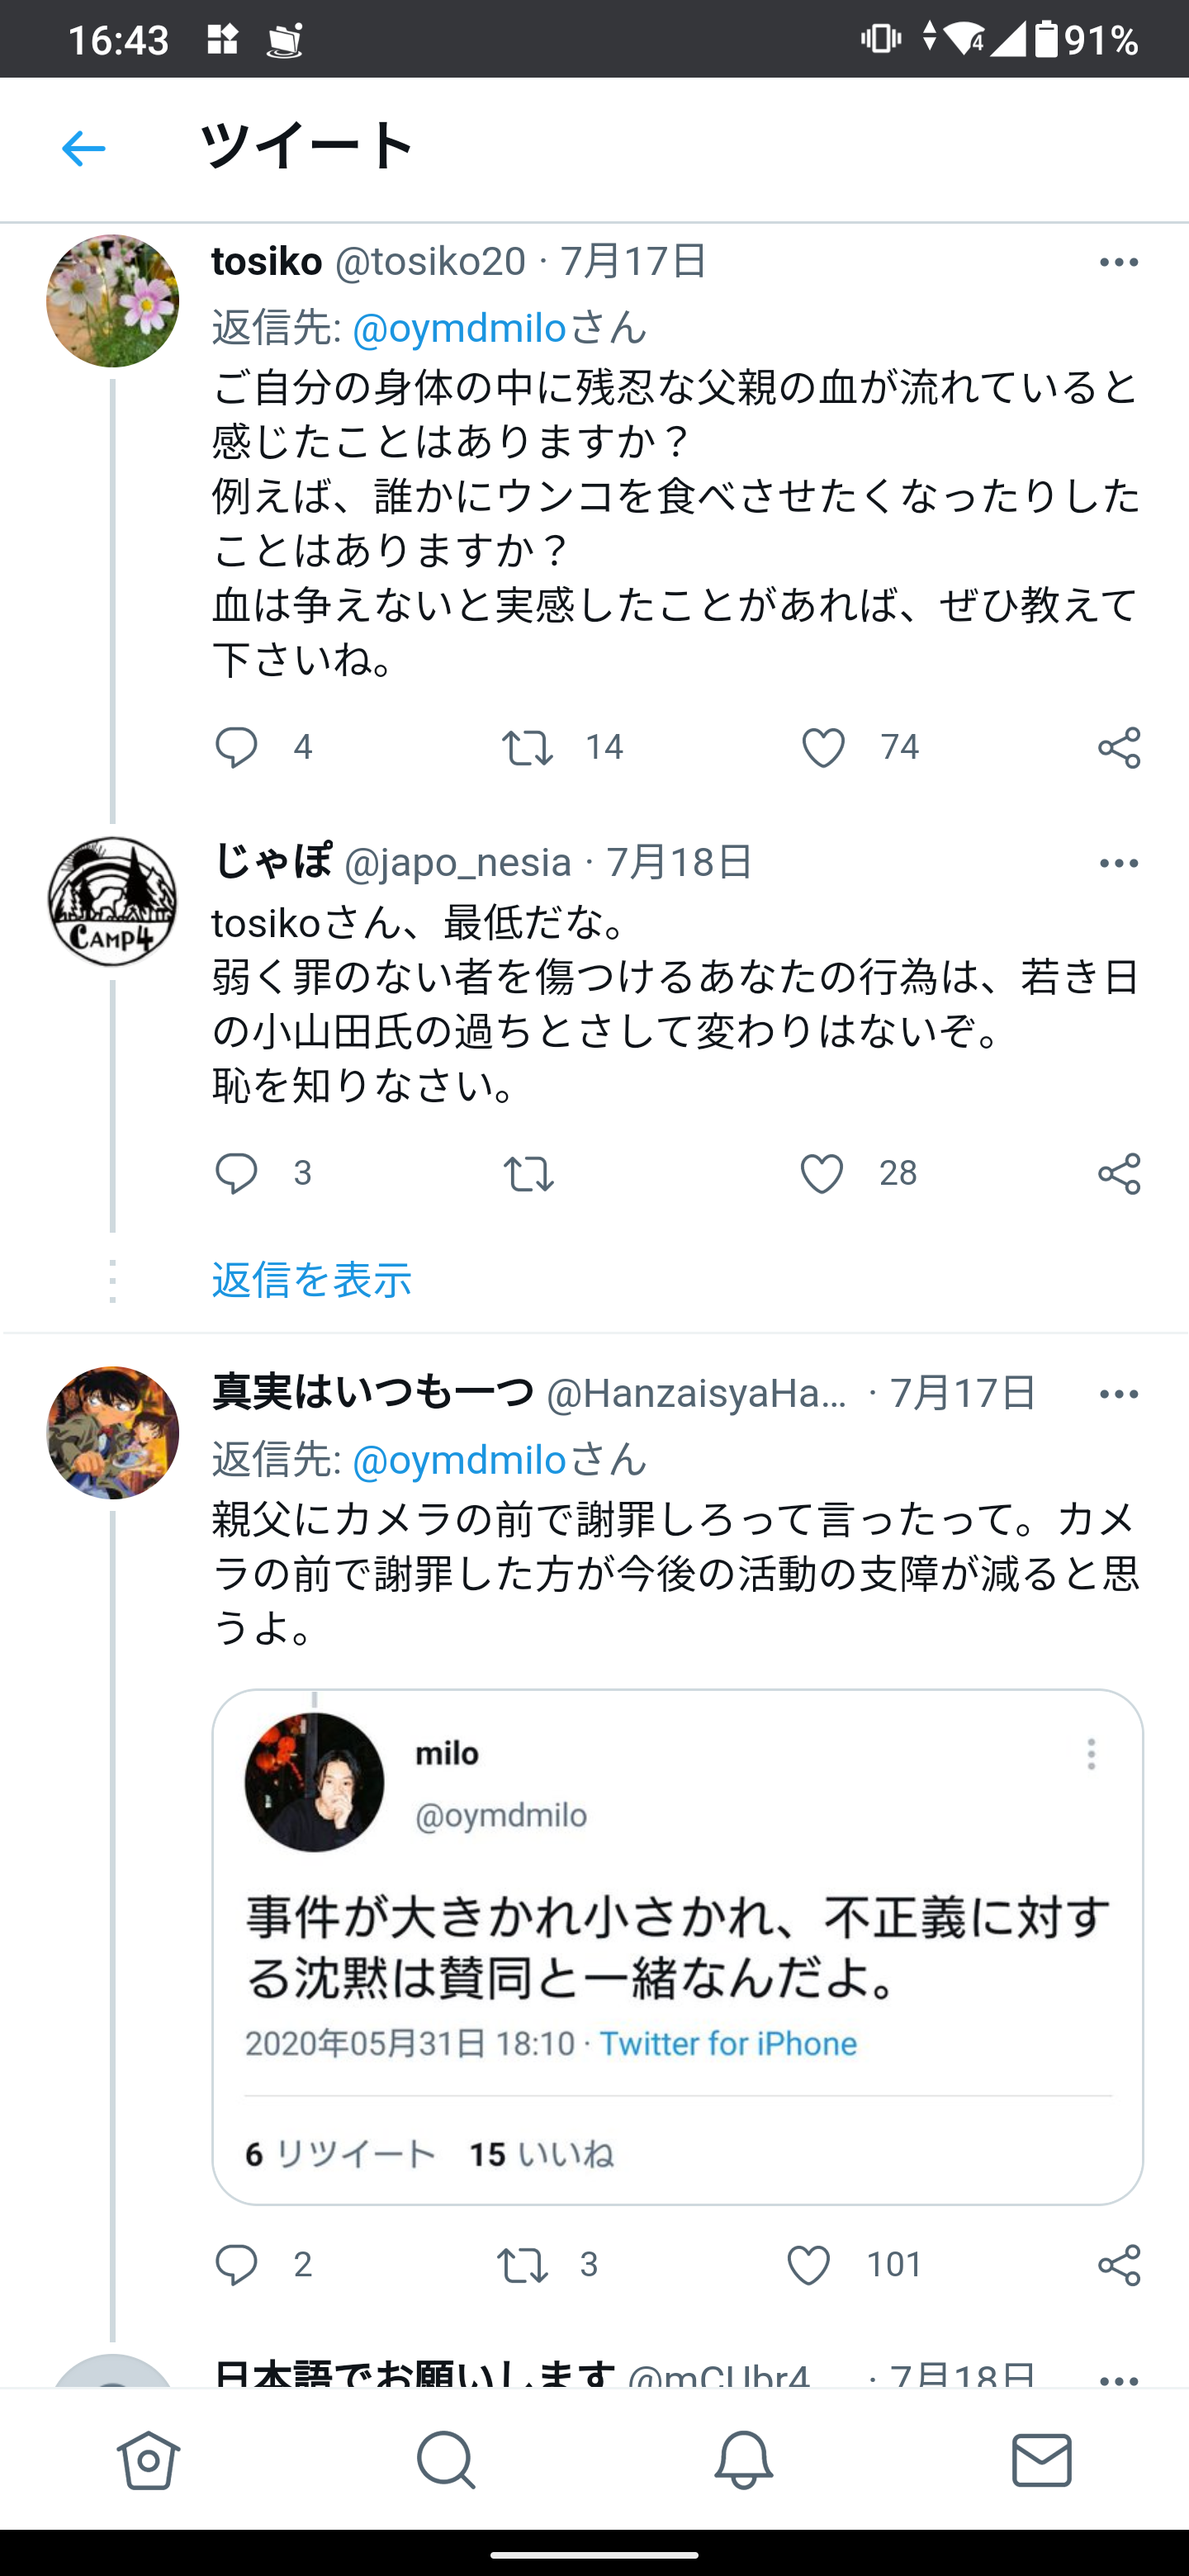Image resolution: width=1189 pixels, height=2576 pixels.
Task: Share the tweet with 101 likes
Action: click(1118, 2265)
